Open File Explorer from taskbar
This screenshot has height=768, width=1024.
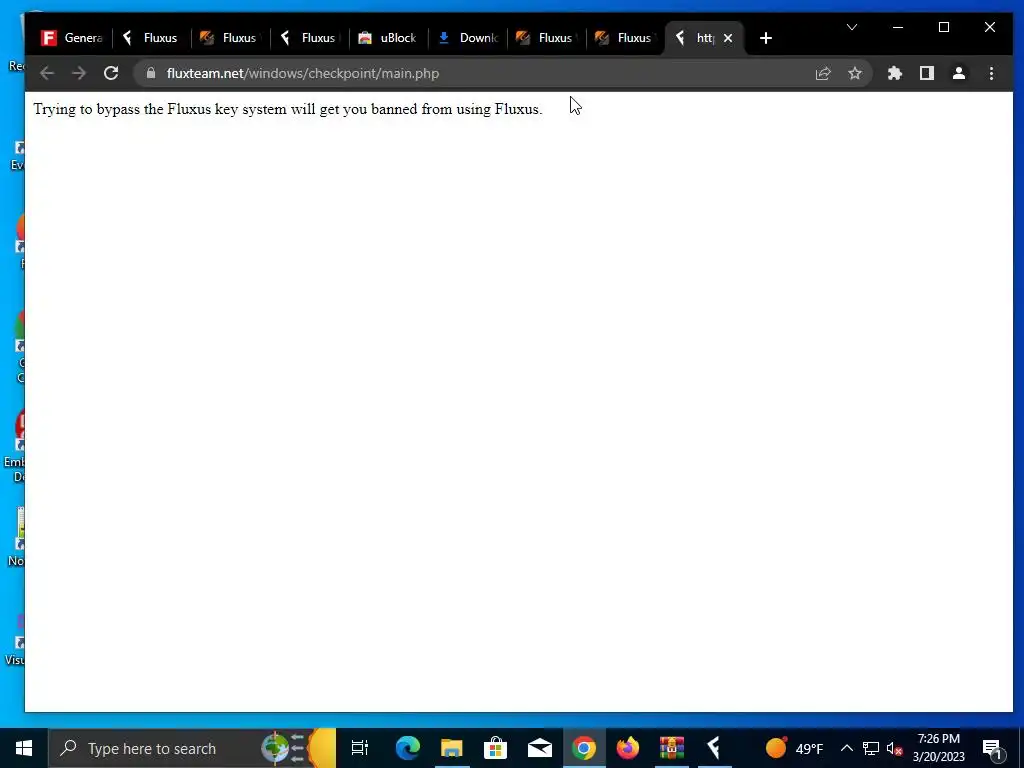(451, 748)
